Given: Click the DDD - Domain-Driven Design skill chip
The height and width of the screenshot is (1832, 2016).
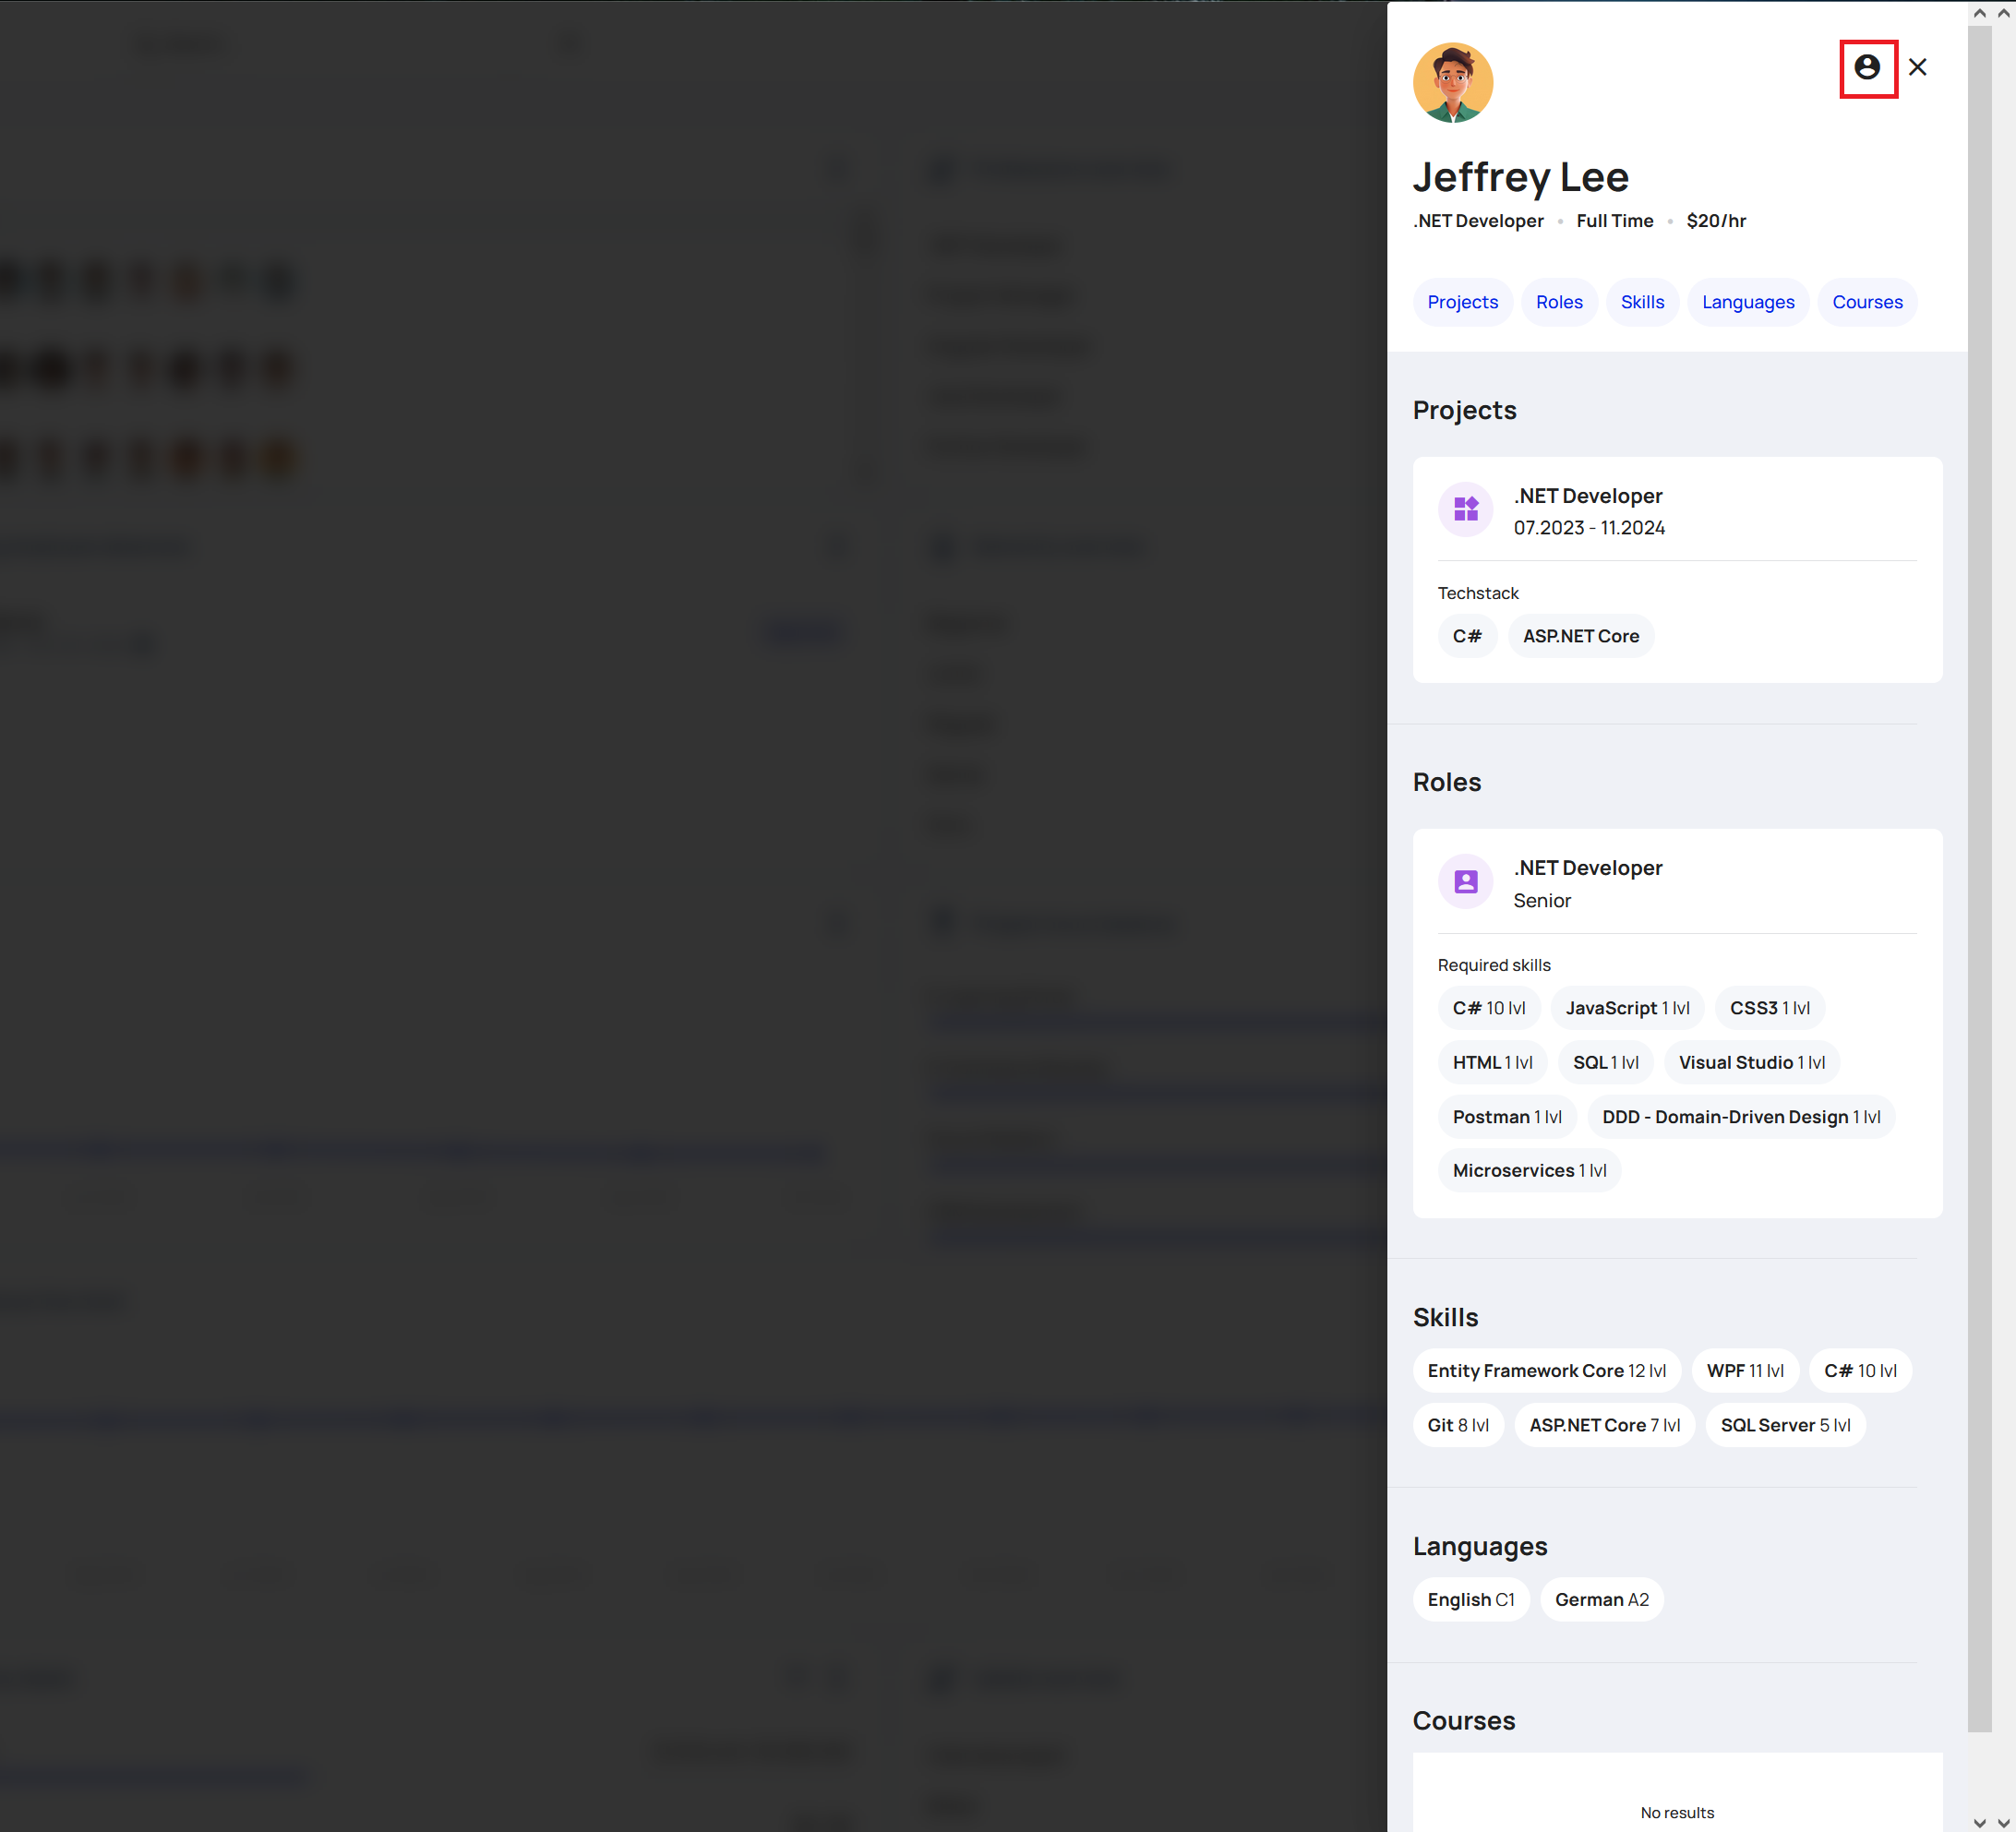Looking at the screenshot, I should 1740,1117.
